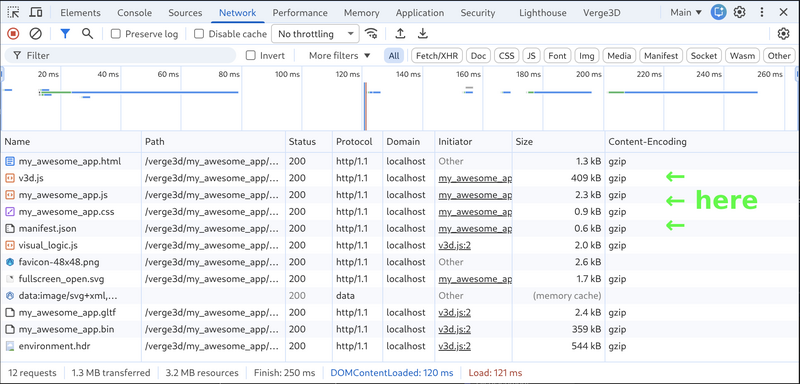Switch to the Elements tab

coord(81,13)
